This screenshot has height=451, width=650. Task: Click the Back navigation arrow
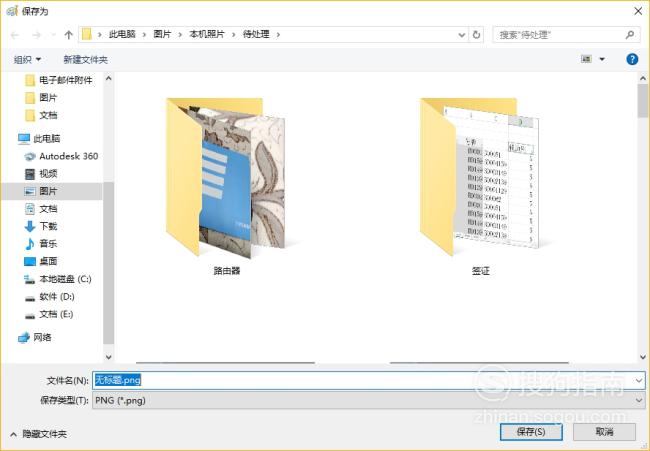tap(15, 35)
